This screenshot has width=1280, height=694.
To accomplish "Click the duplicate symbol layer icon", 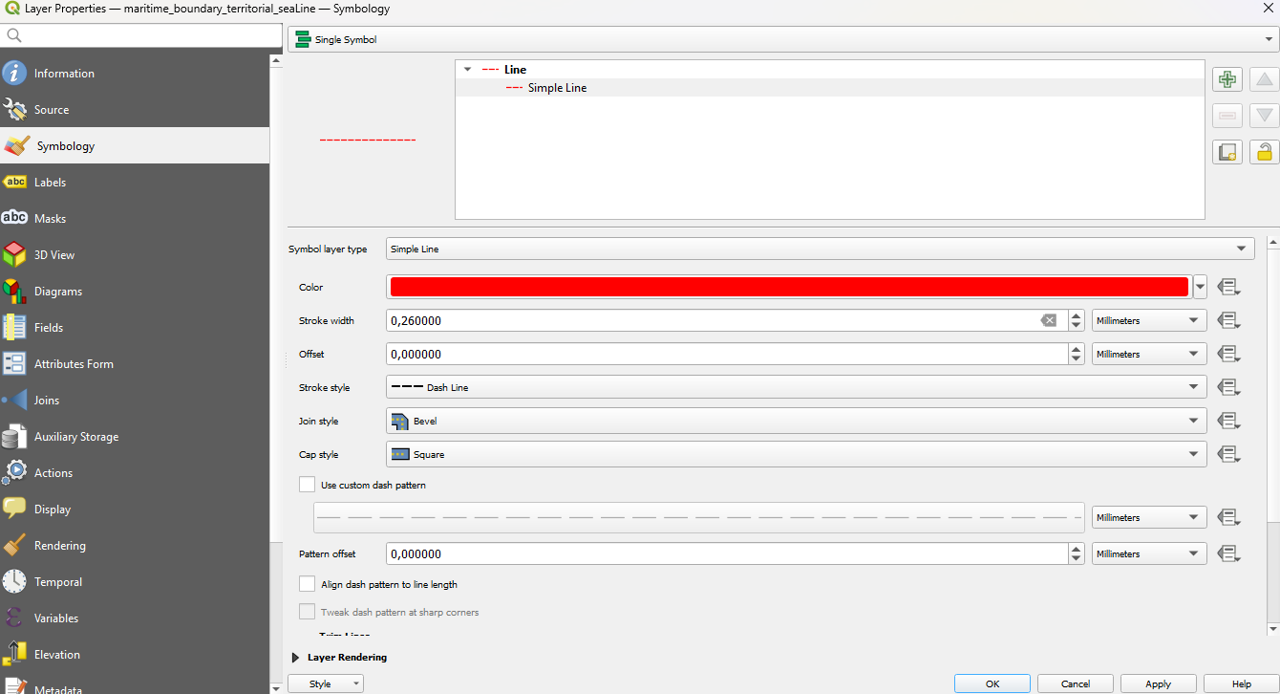I will point(1227,152).
